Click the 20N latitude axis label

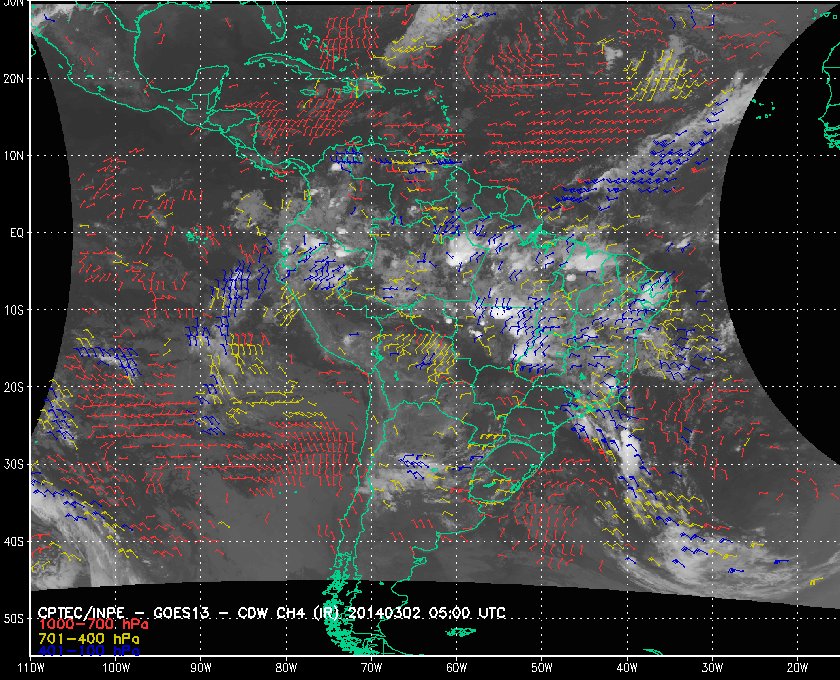[13, 78]
